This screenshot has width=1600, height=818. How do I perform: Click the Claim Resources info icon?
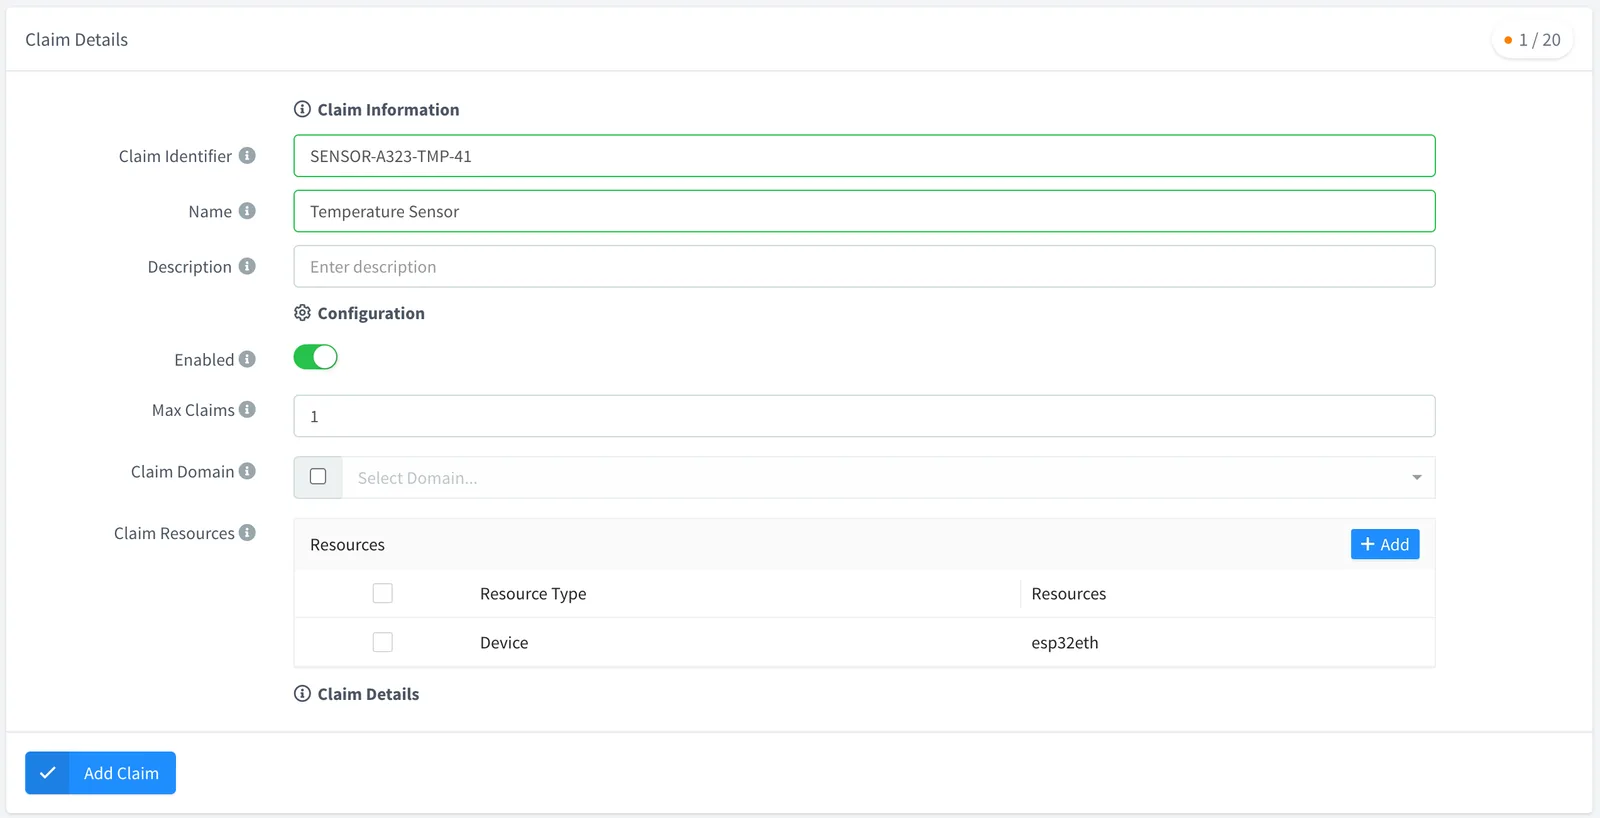click(x=247, y=533)
